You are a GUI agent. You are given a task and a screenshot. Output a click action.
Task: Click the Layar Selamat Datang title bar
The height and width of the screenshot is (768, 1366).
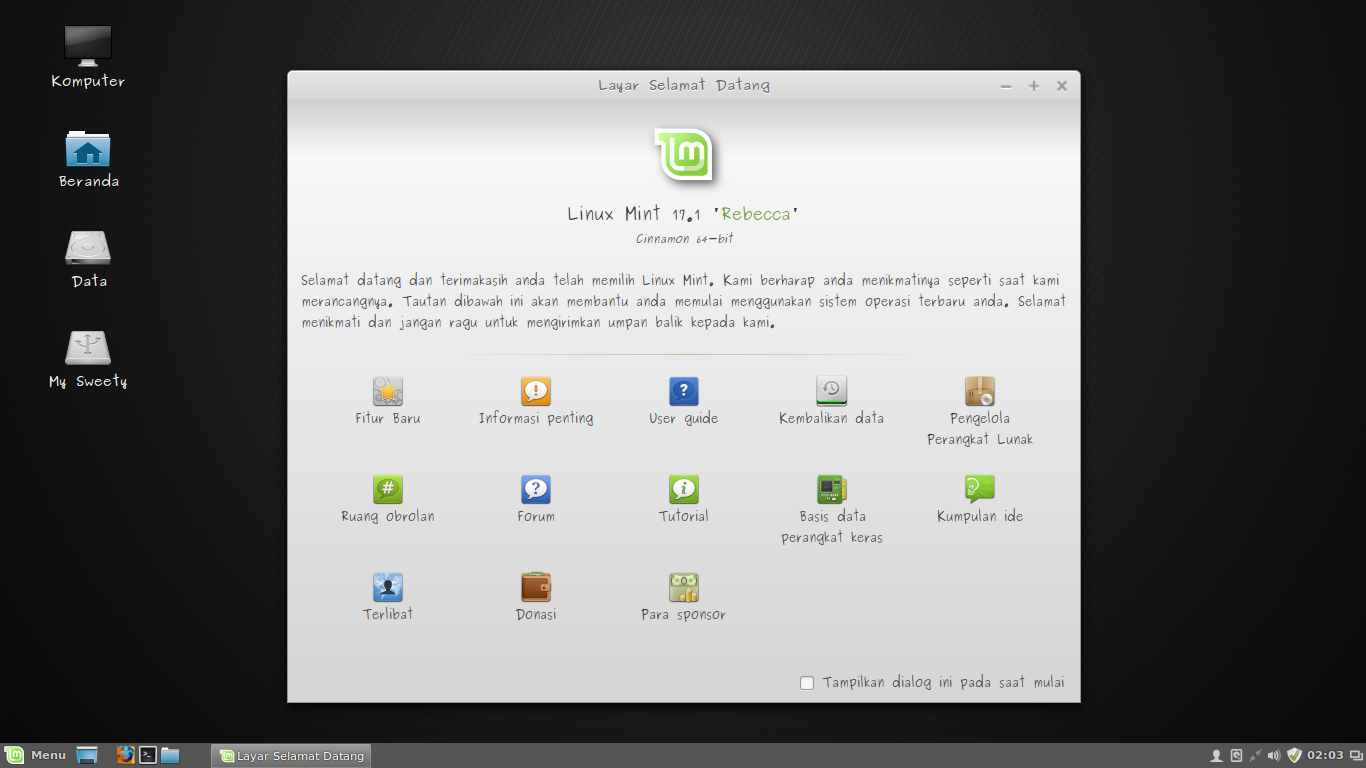(x=684, y=85)
